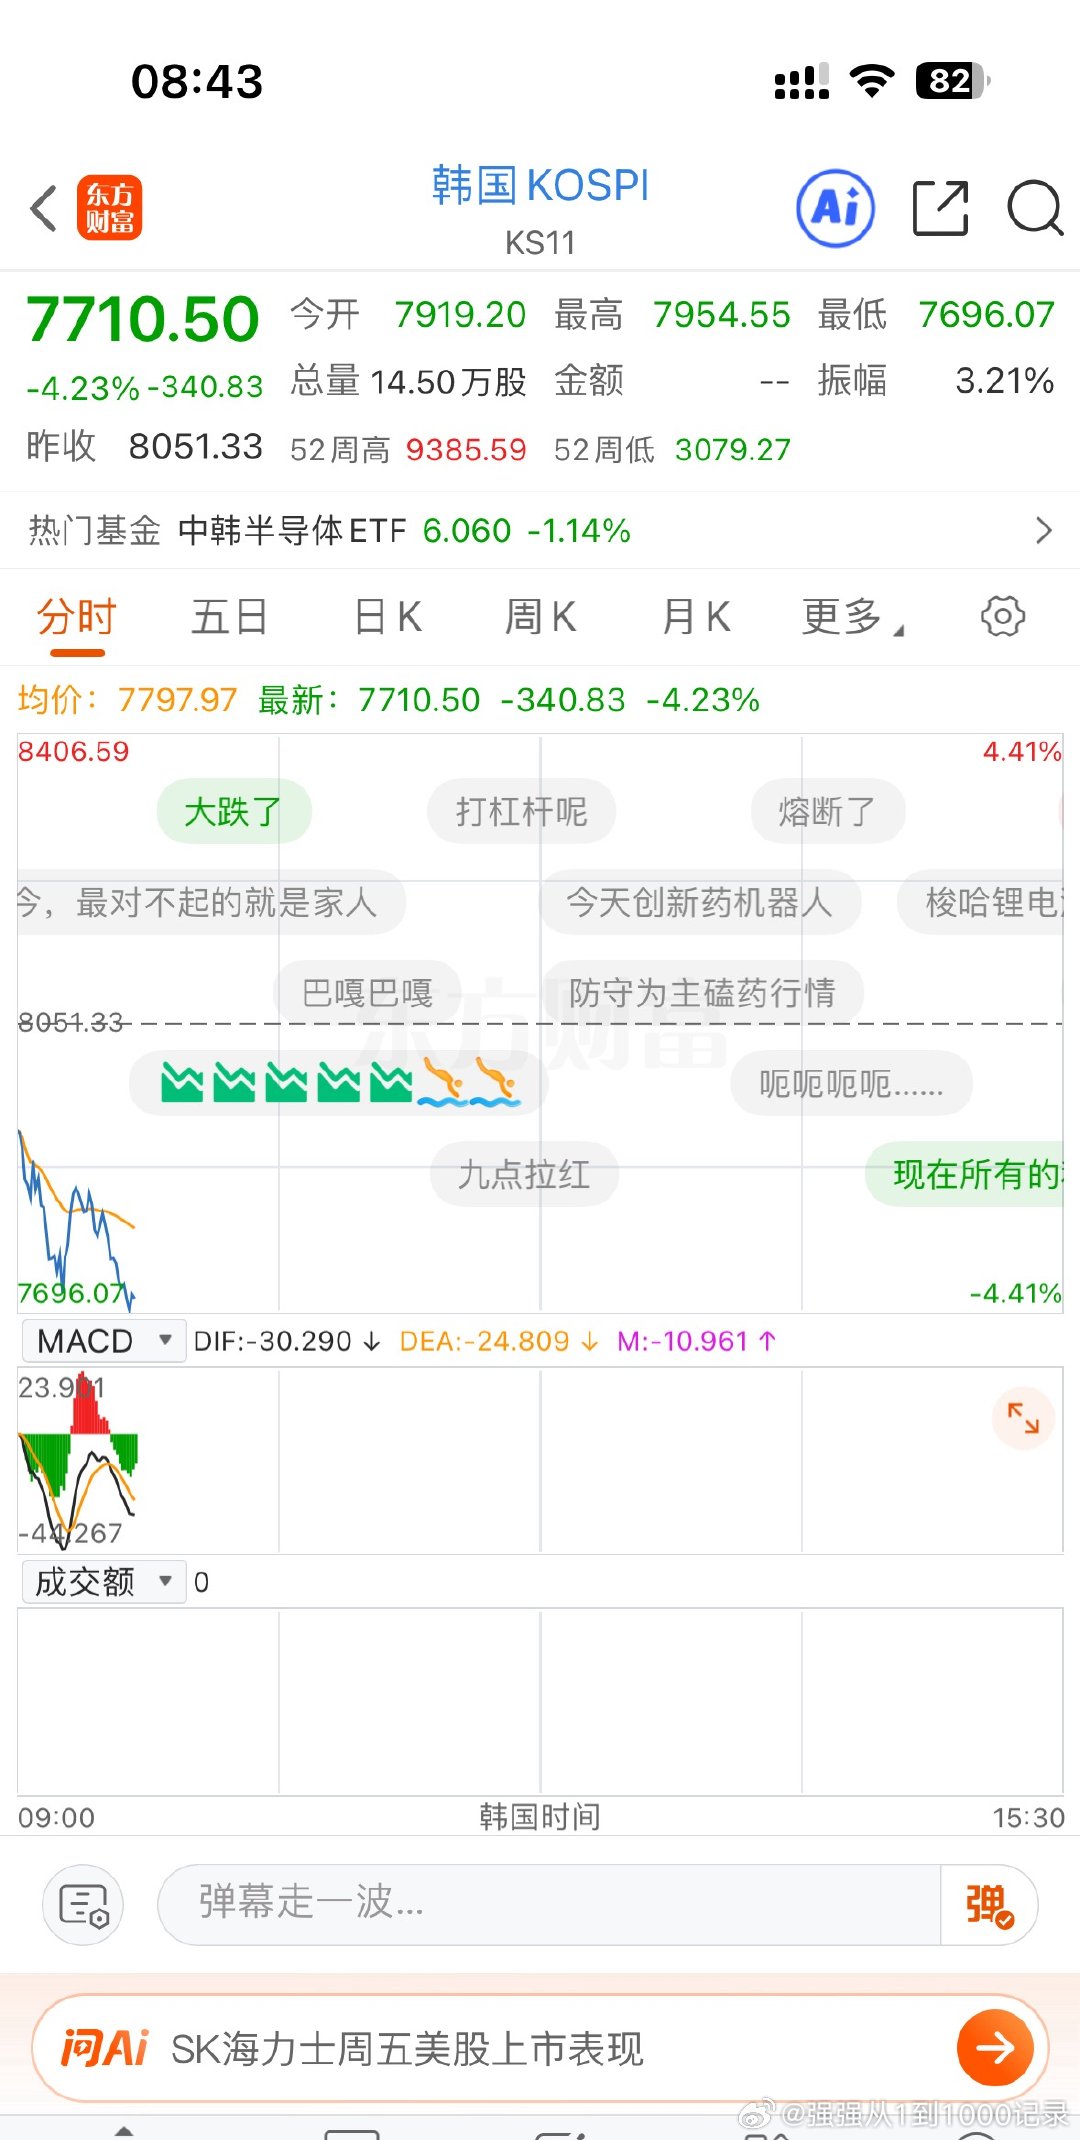The height and width of the screenshot is (2140, 1080).
Task: Tap the 最低 7696.07 header value
Action: coord(986,315)
